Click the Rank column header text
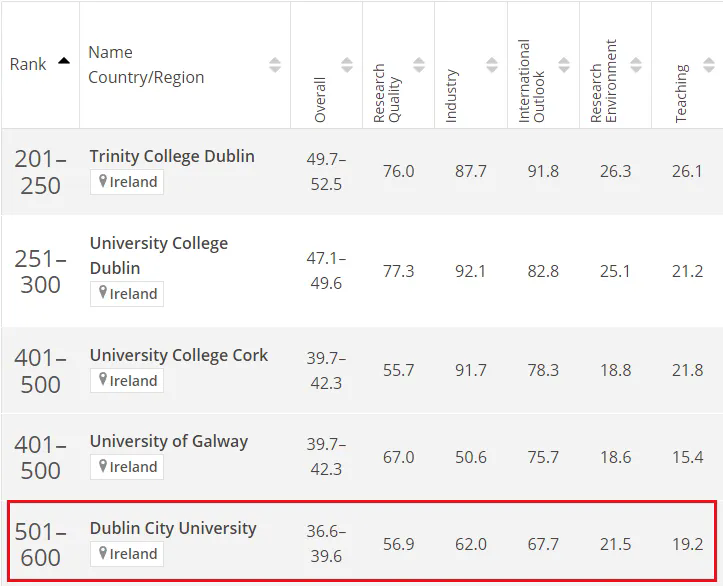Image resolution: width=723 pixels, height=586 pixels. (28, 64)
